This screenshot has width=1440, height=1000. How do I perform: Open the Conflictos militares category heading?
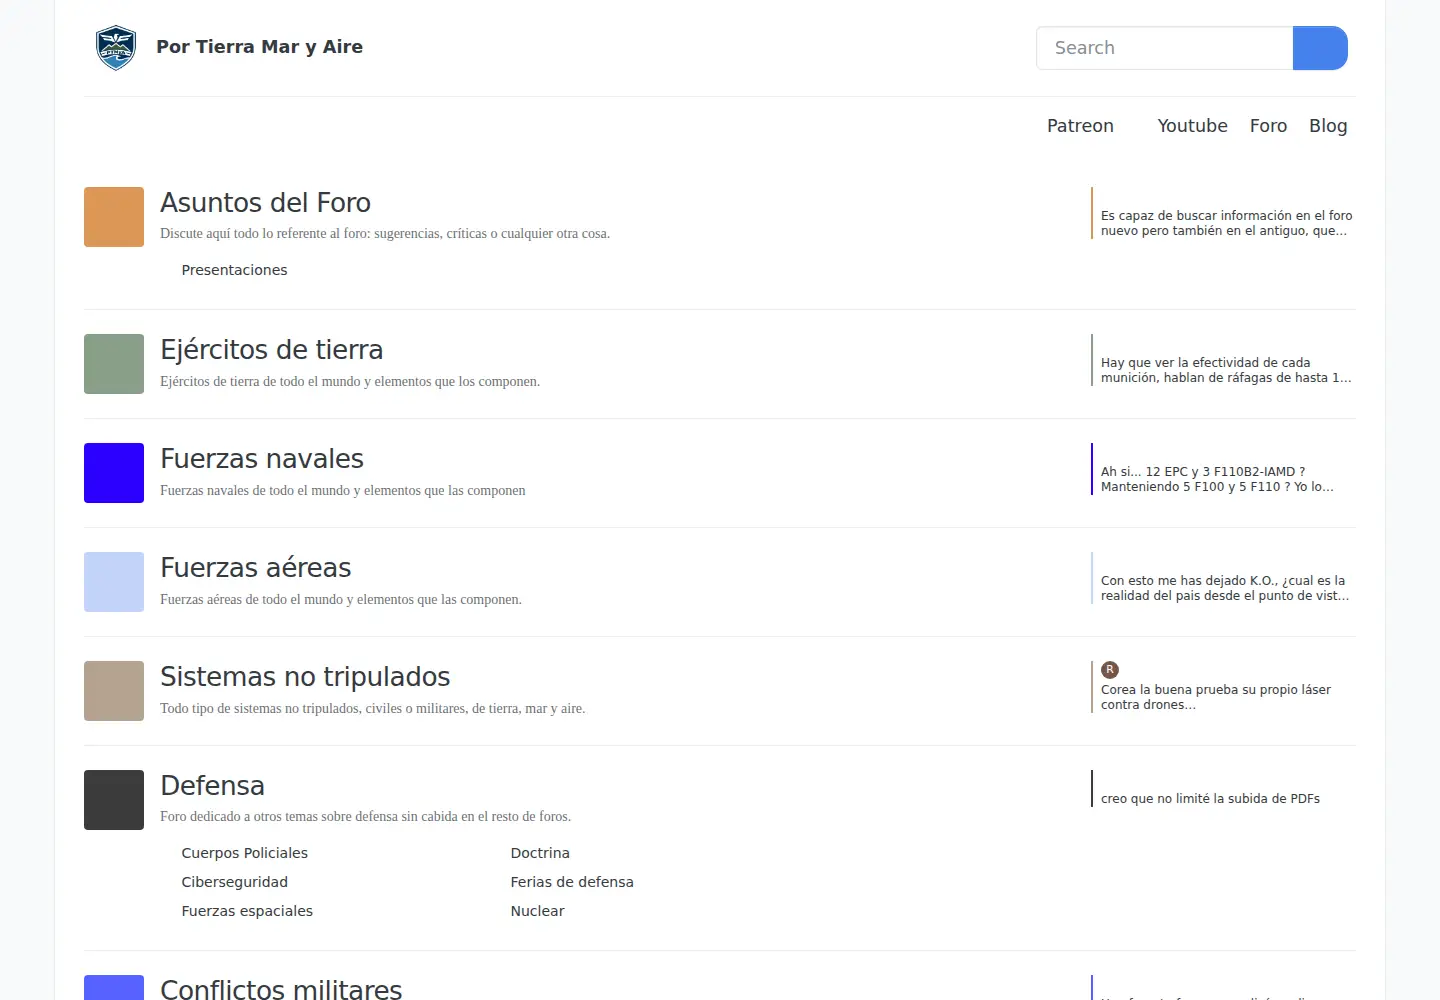[x=281, y=988]
